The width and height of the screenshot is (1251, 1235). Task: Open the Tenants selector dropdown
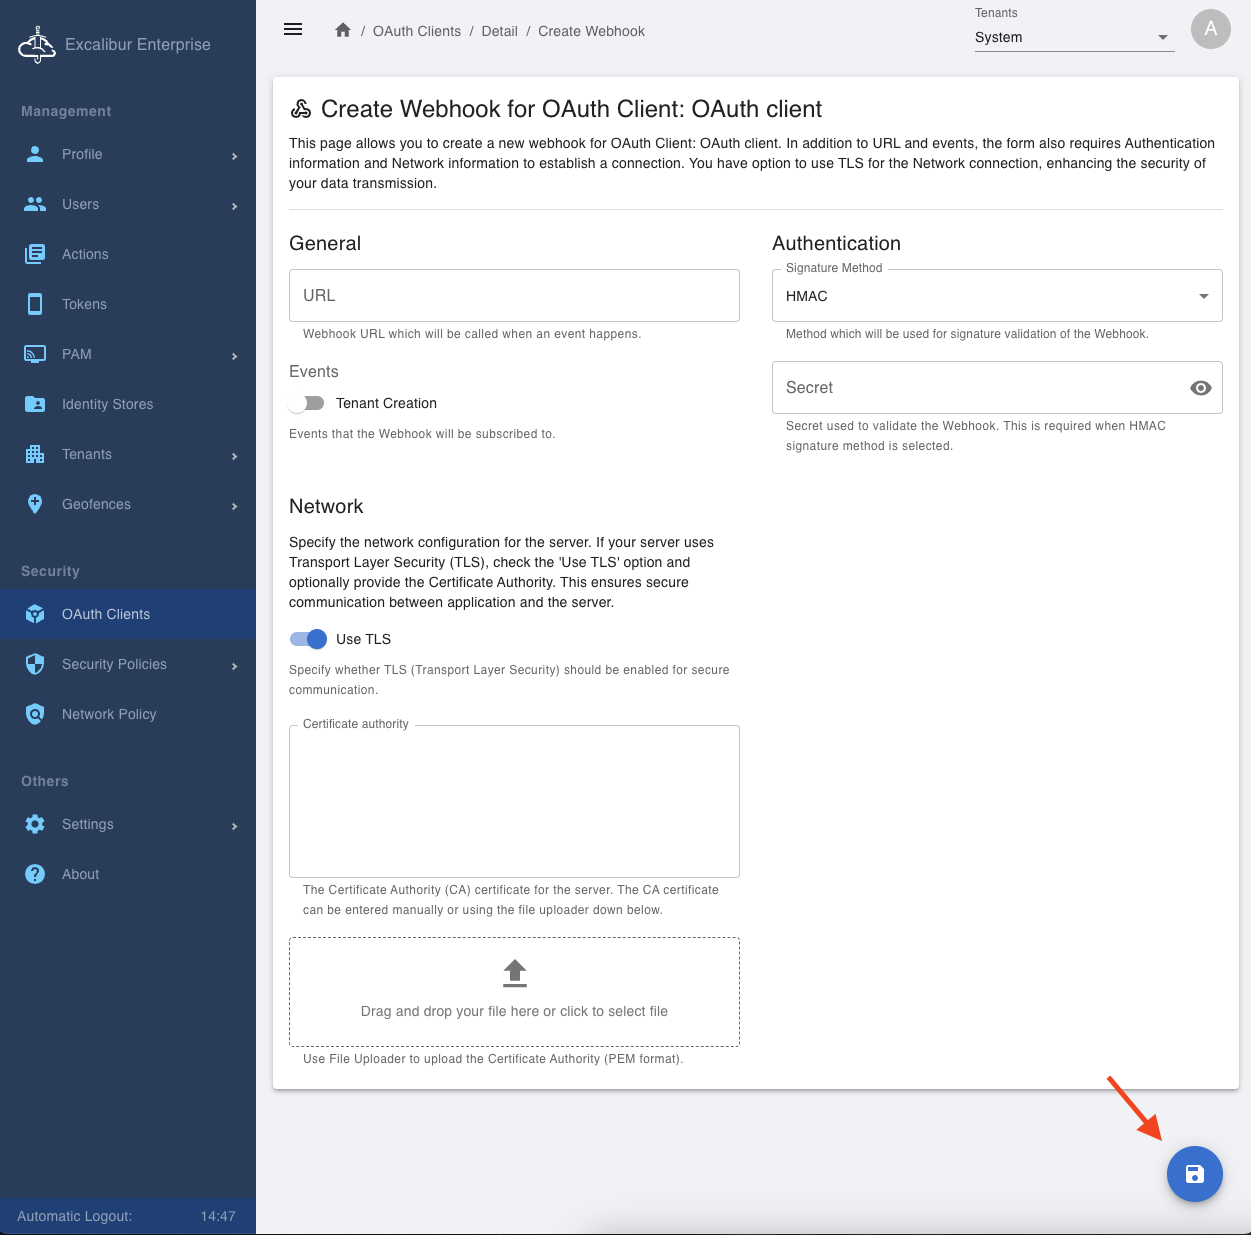(x=1073, y=38)
